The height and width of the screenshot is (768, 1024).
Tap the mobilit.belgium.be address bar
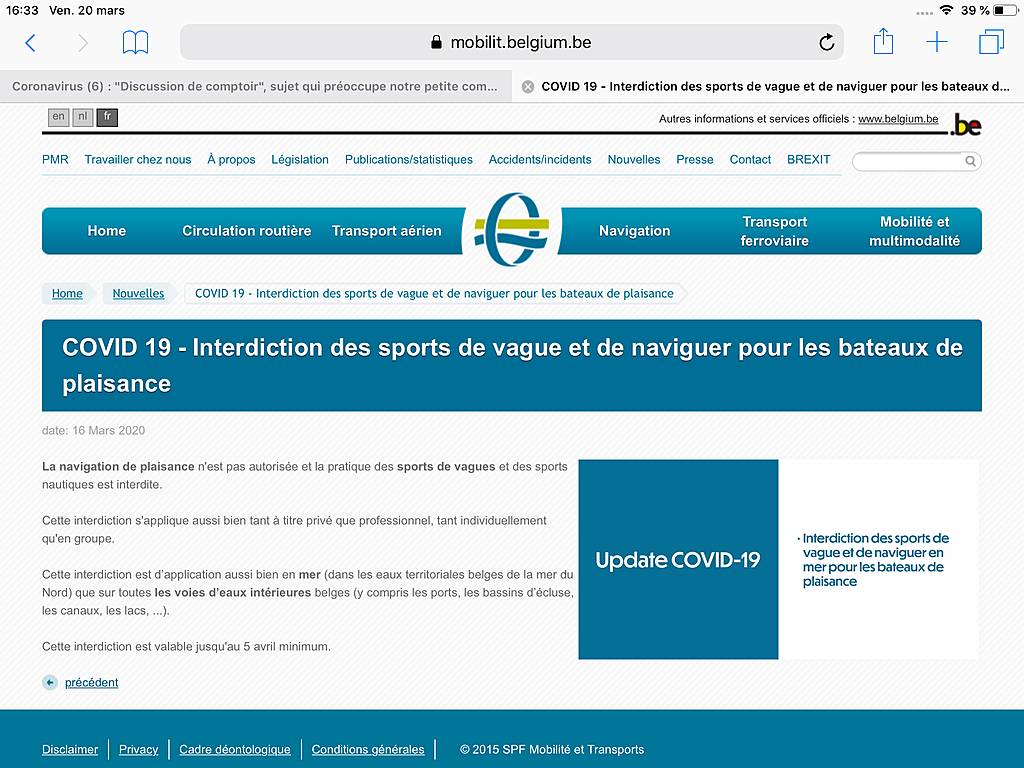tap(511, 42)
